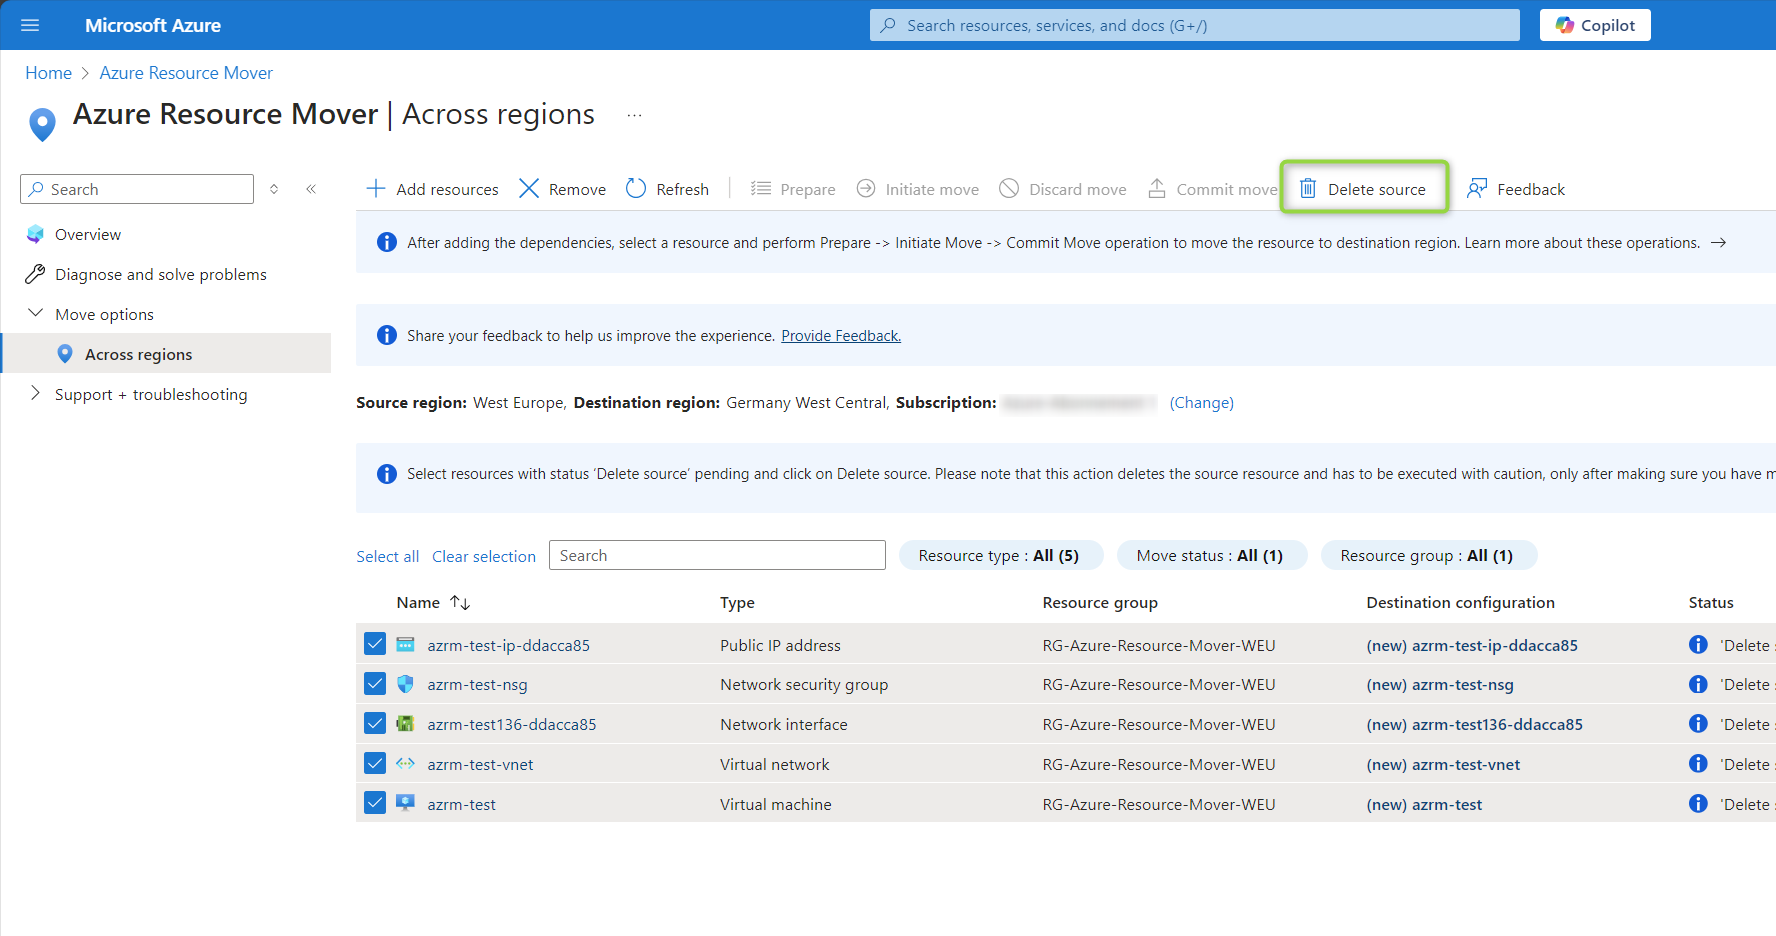Uncheck the azrm-test-ip-ddacca85 row checkbox
Screen dimensions: 1776x936
(x=375, y=644)
